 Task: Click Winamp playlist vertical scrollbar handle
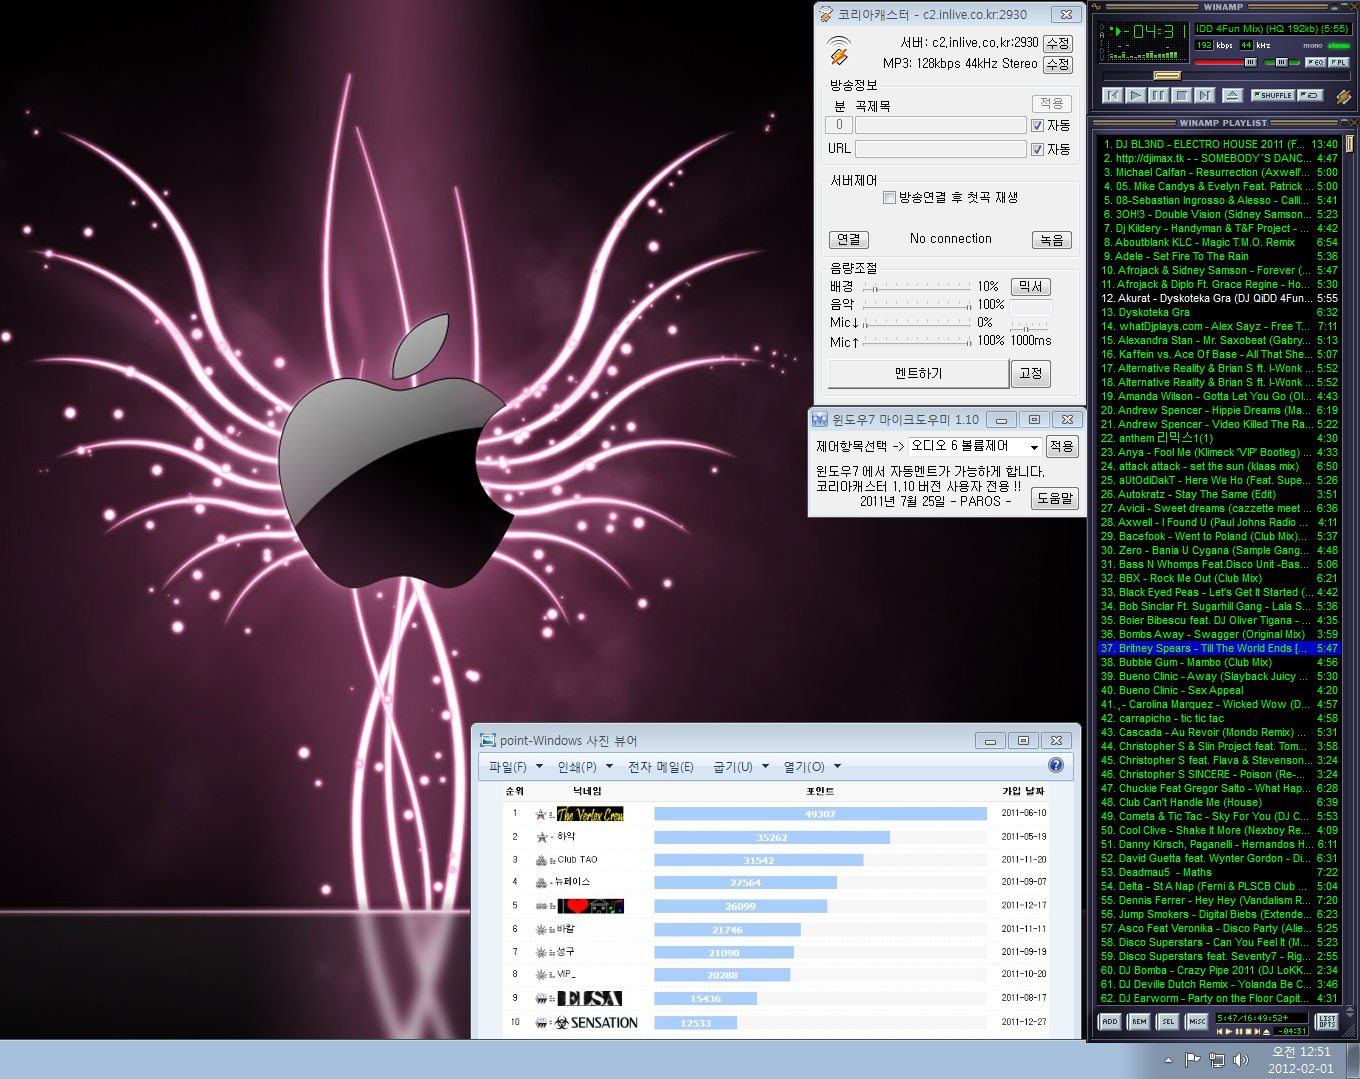point(1349,144)
